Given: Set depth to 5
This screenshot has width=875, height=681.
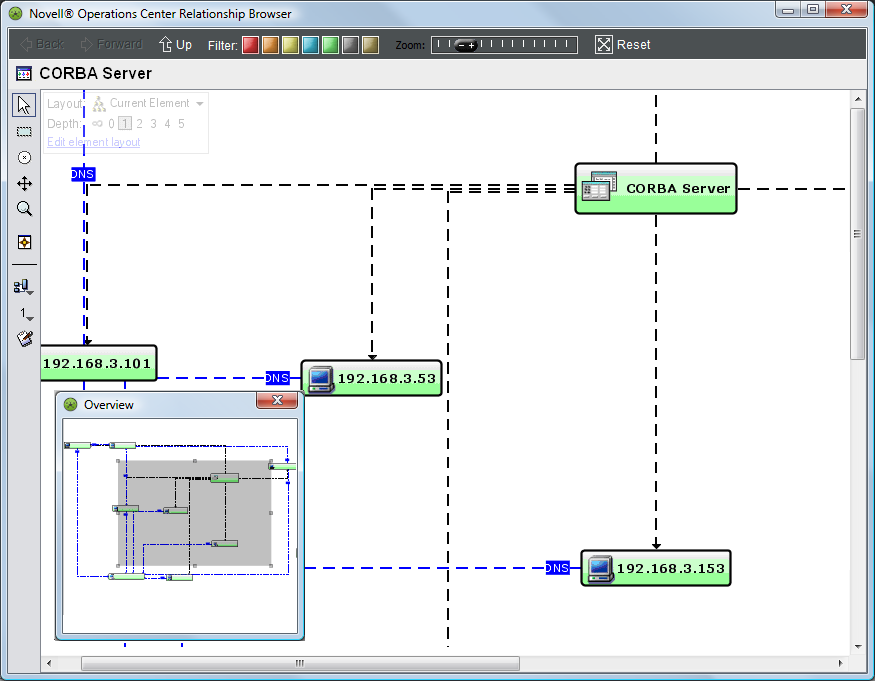Looking at the screenshot, I should tap(181, 123).
